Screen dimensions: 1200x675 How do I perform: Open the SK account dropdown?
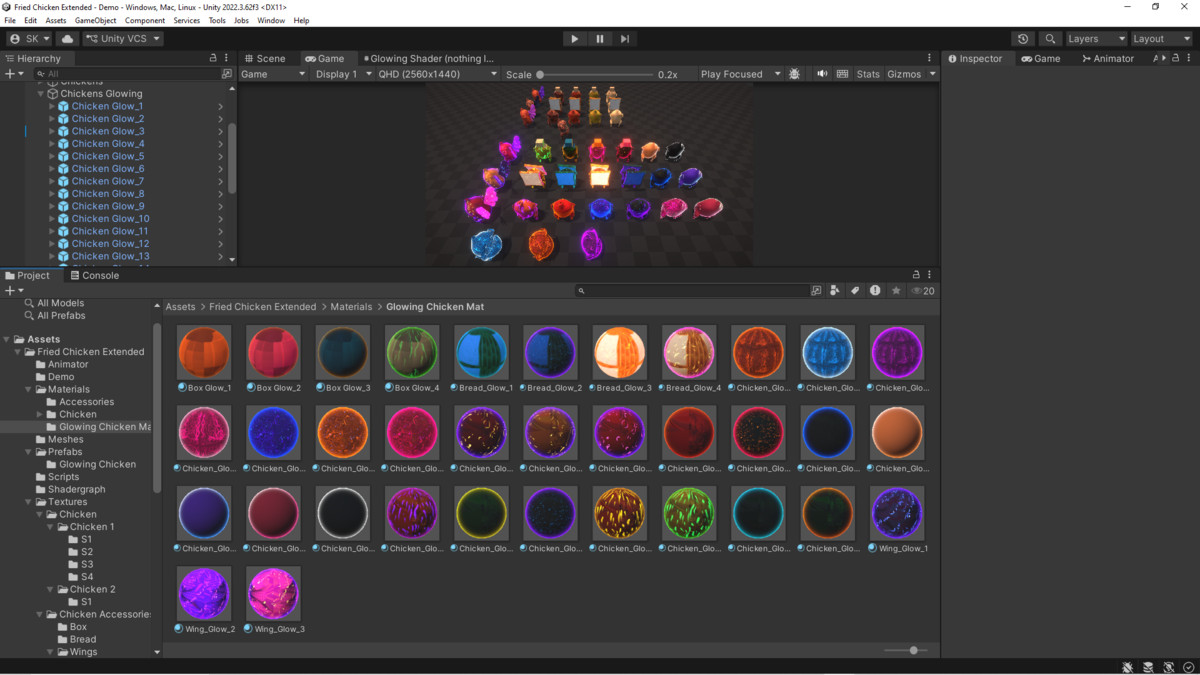pyautogui.click(x=29, y=39)
